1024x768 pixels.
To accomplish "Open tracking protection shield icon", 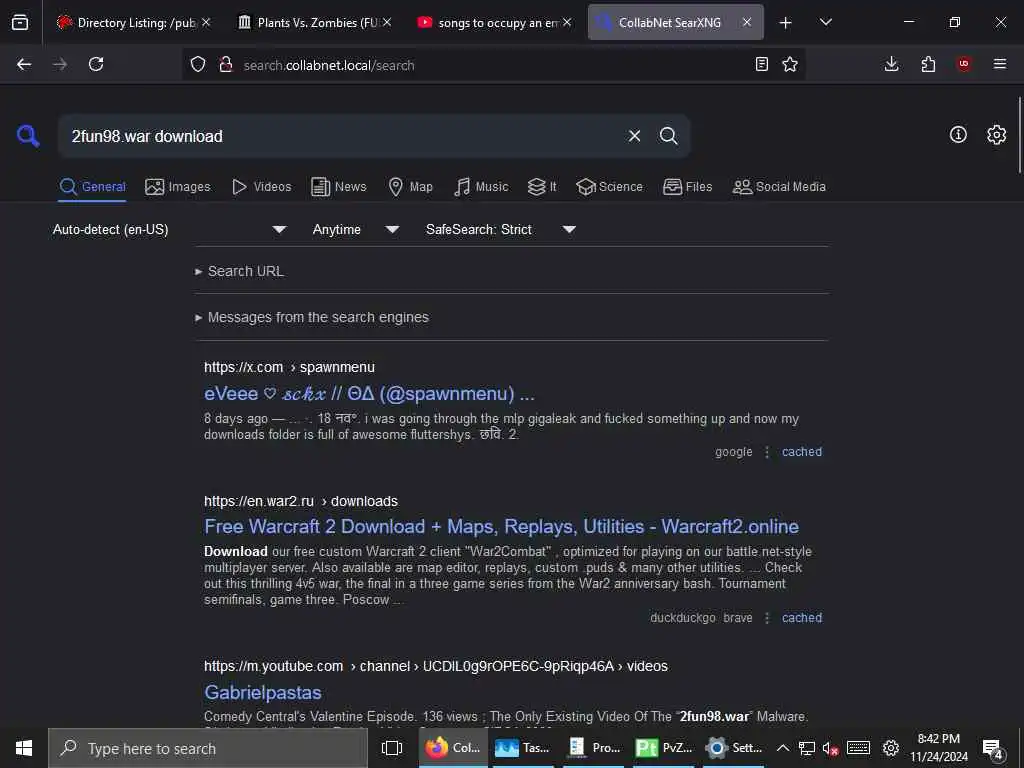I will 198,64.
